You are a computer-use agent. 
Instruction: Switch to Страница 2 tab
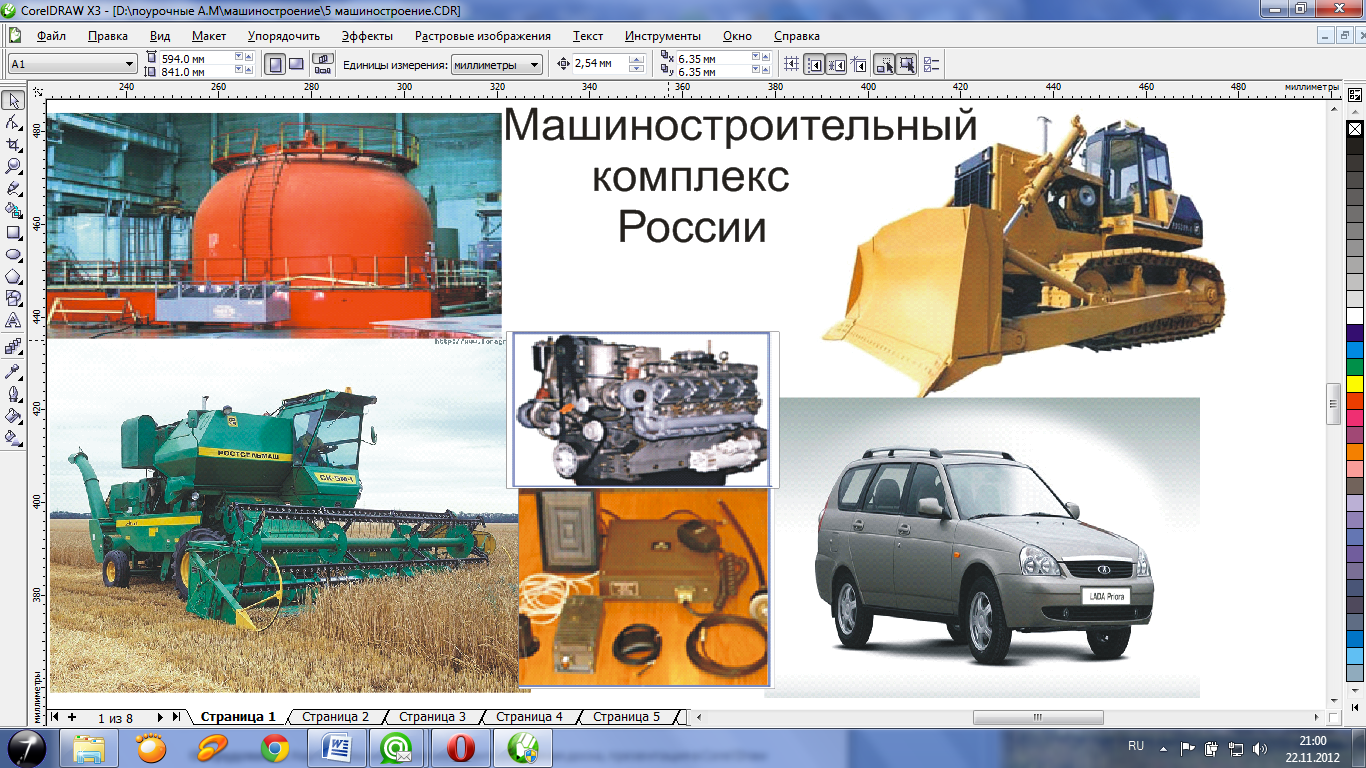click(x=335, y=717)
